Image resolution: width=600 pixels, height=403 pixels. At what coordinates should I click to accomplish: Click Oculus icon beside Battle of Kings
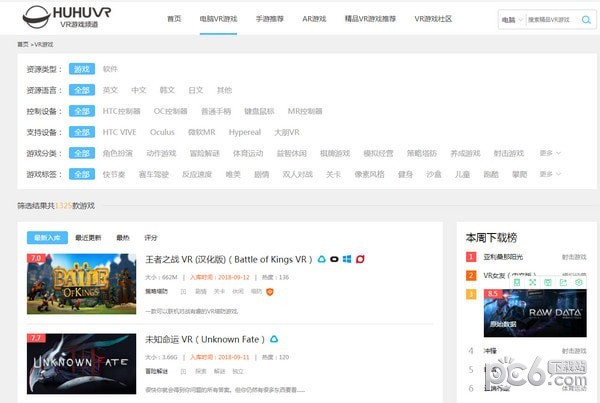[x=334, y=259]
